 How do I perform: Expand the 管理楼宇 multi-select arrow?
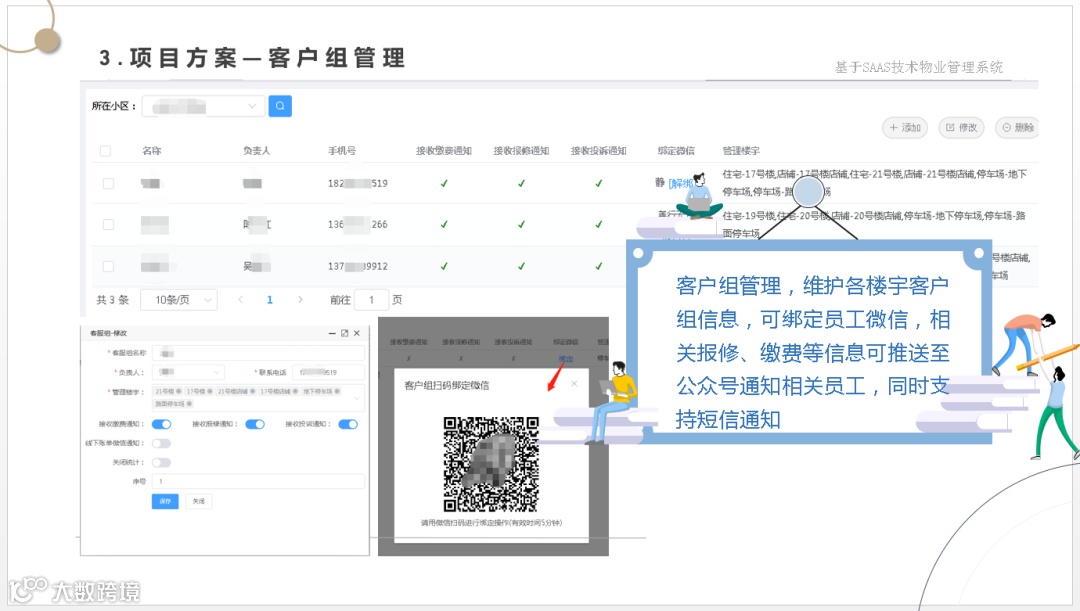click(x=357, y=398)
